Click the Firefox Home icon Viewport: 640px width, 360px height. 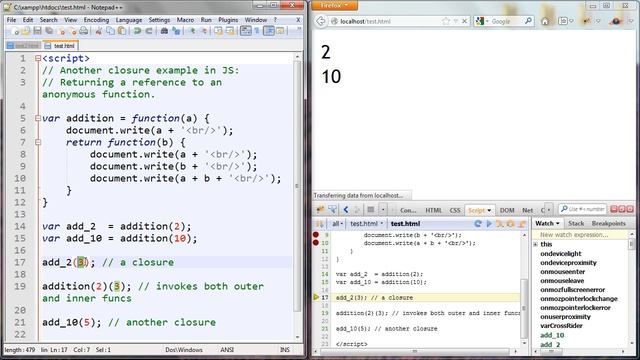click(545, 21)
